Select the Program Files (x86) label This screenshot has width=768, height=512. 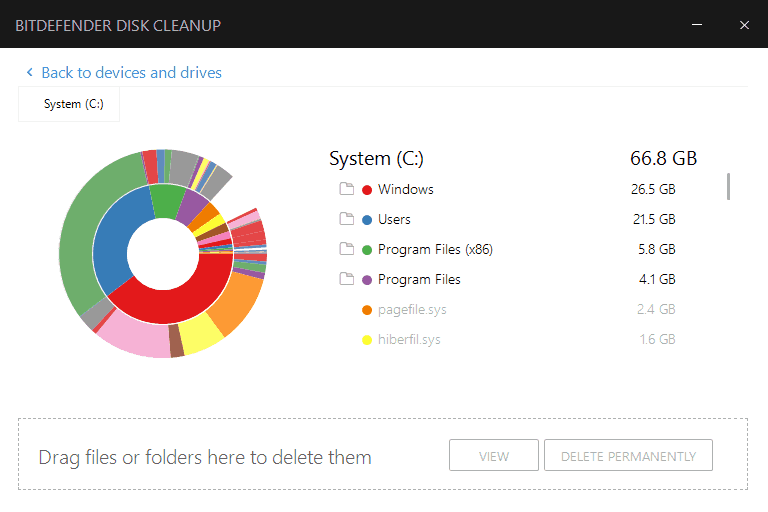(x=435, y=249)
